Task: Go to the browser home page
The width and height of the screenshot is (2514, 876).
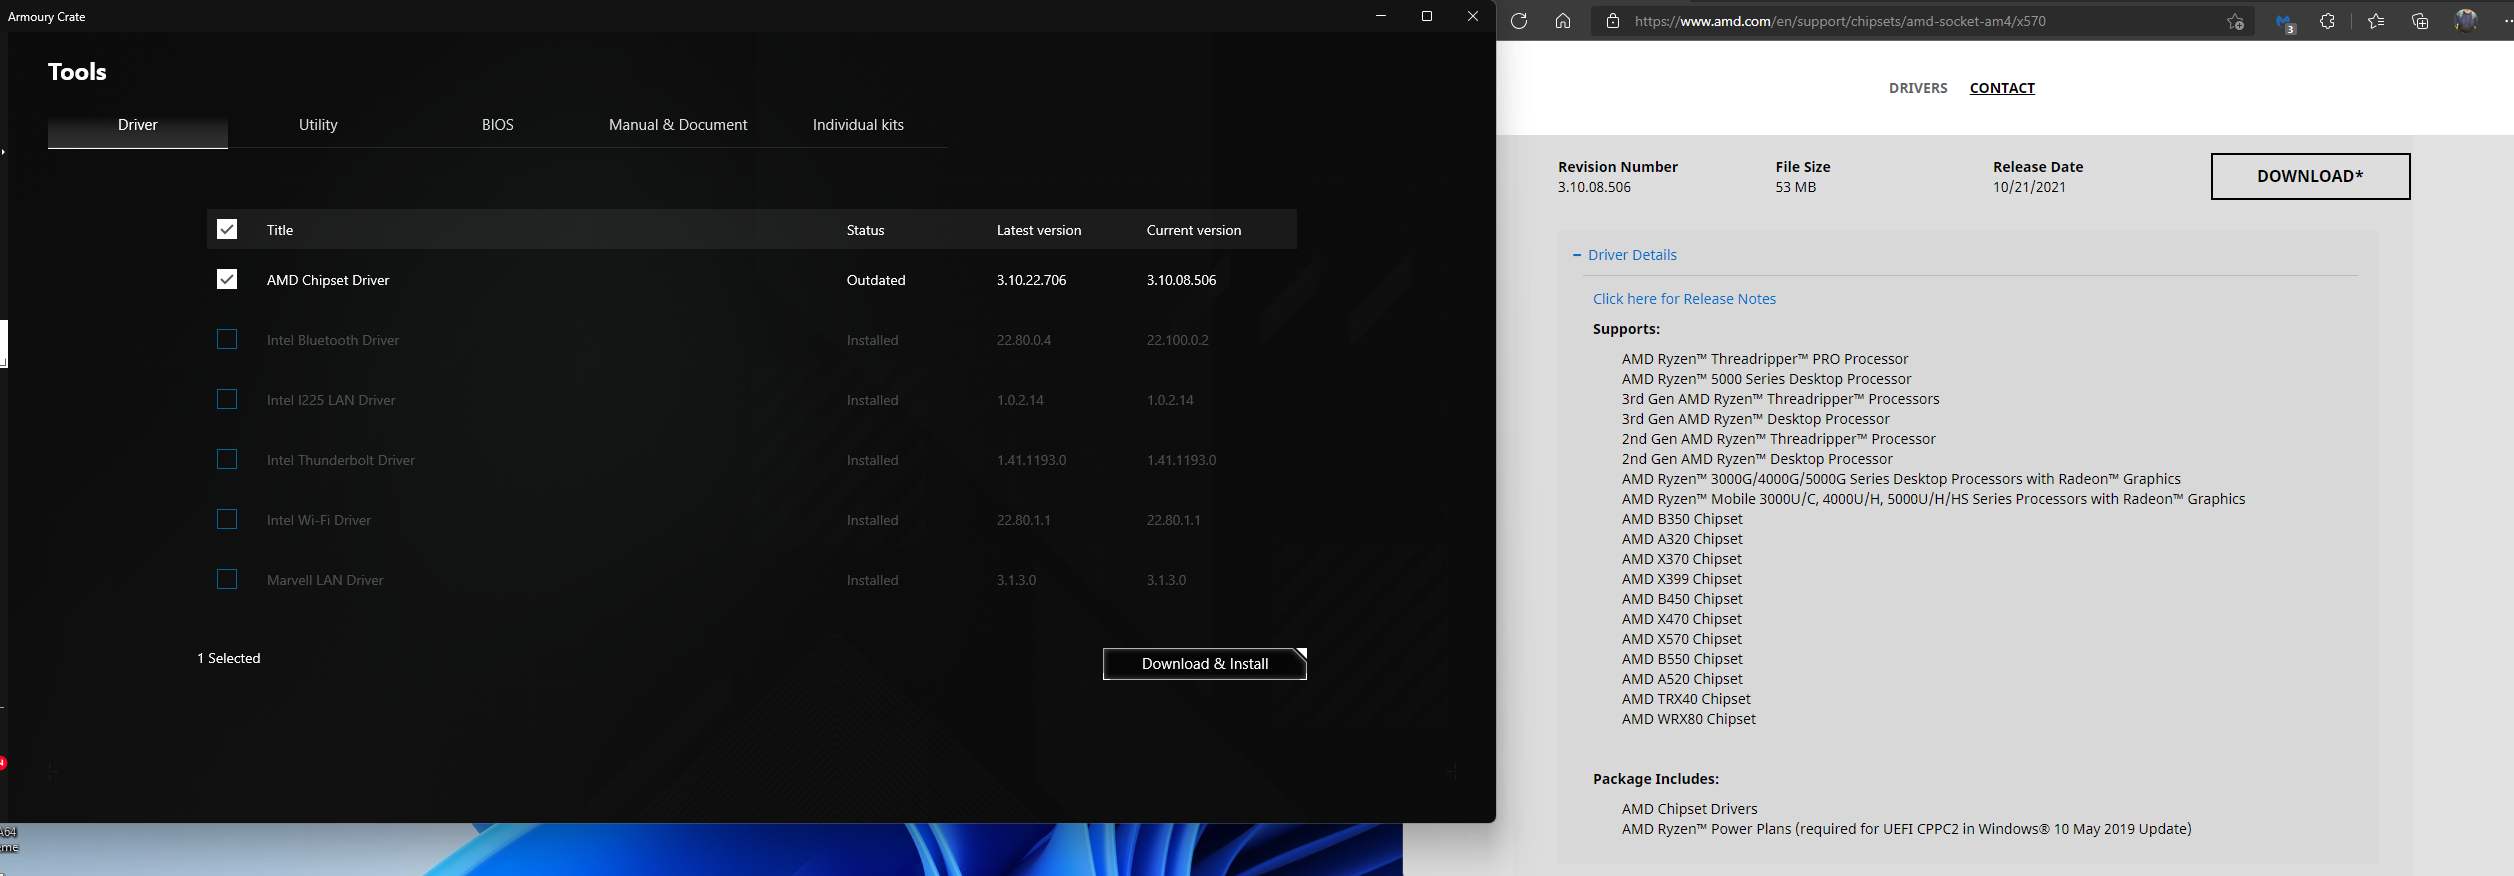Action: 1563,21
